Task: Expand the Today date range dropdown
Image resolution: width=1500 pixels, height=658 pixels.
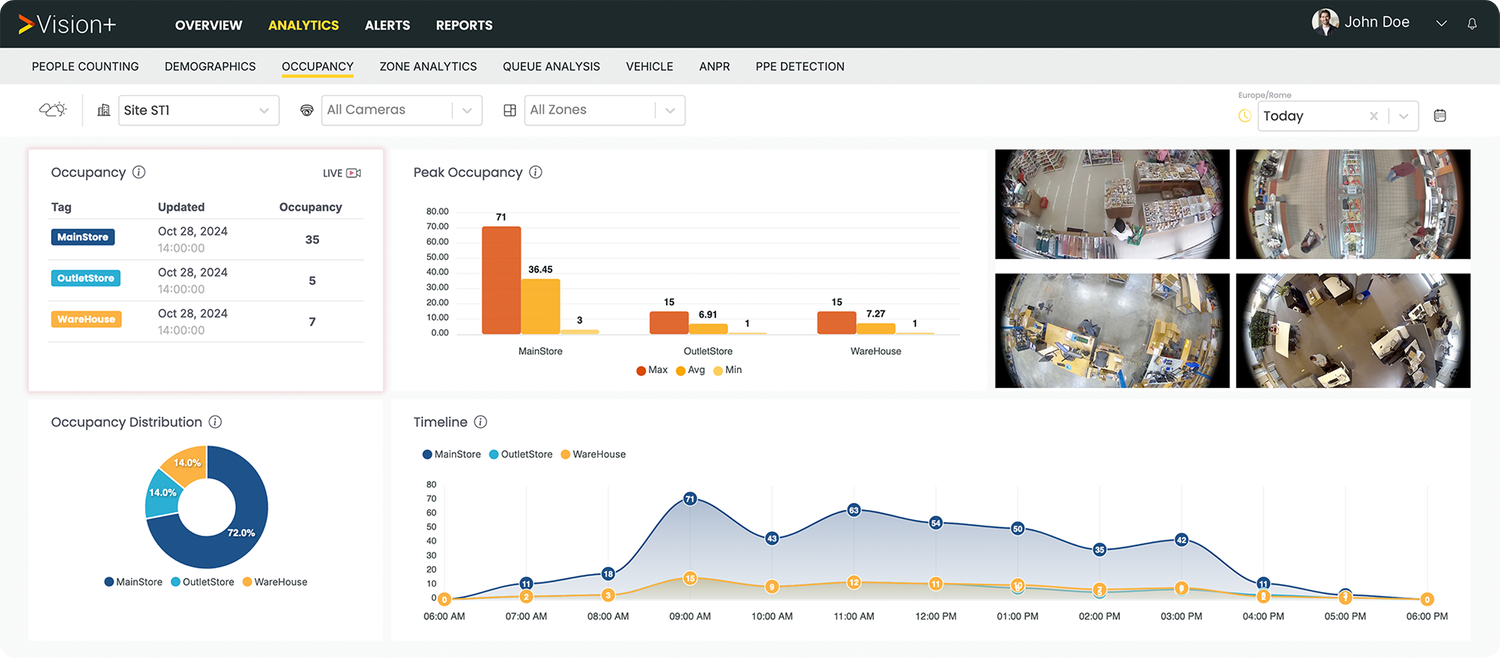Action: click(x=1402, y=116)
